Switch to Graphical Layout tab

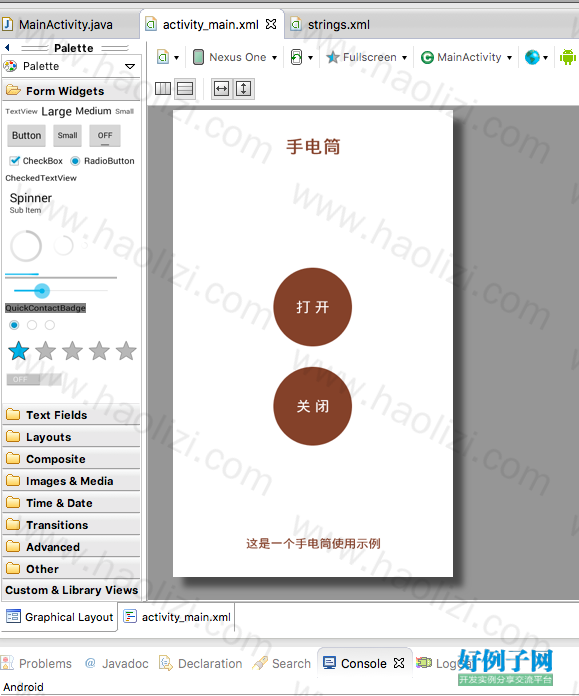[60, 617]
